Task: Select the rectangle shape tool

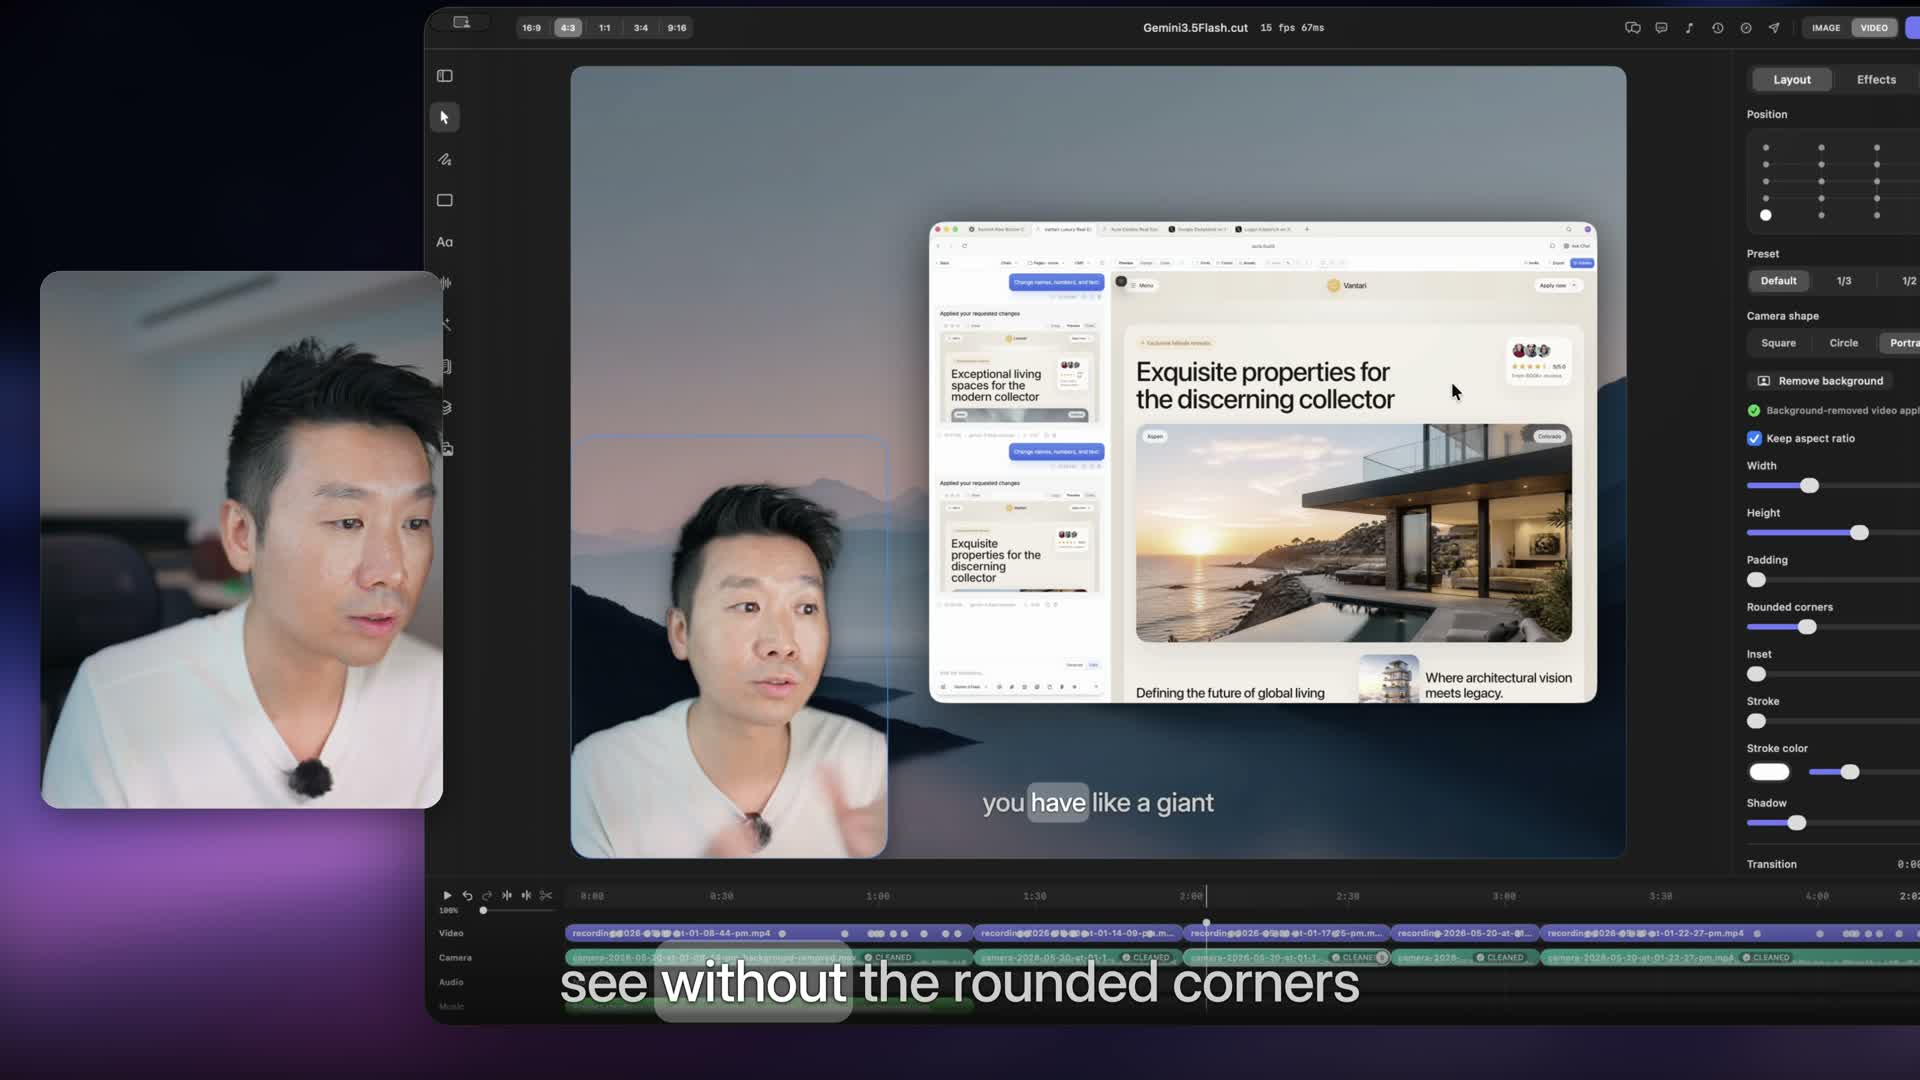Action: [x=445, y=200]
